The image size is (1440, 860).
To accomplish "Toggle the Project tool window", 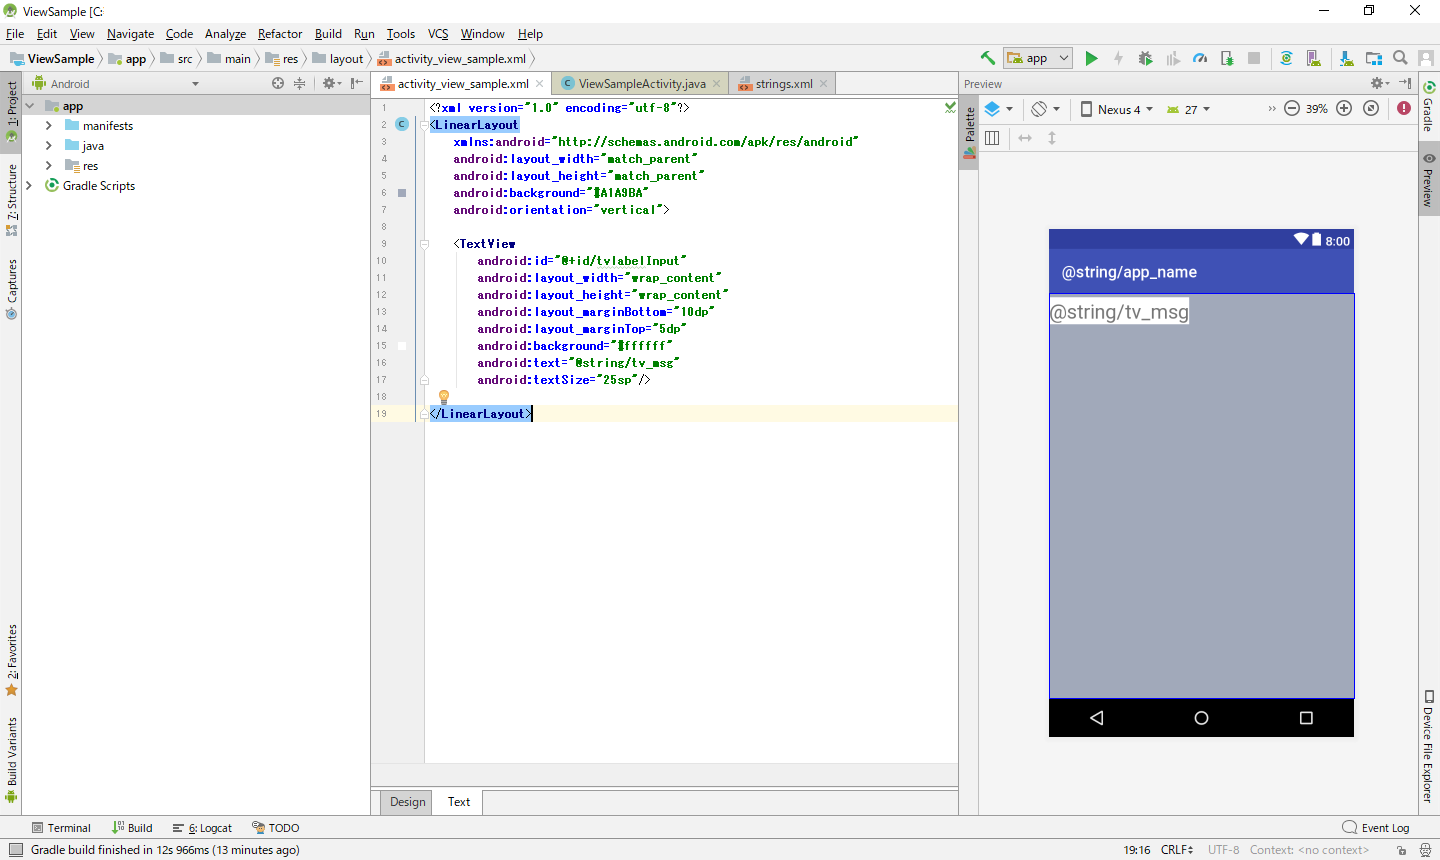I will click(11, 110).
